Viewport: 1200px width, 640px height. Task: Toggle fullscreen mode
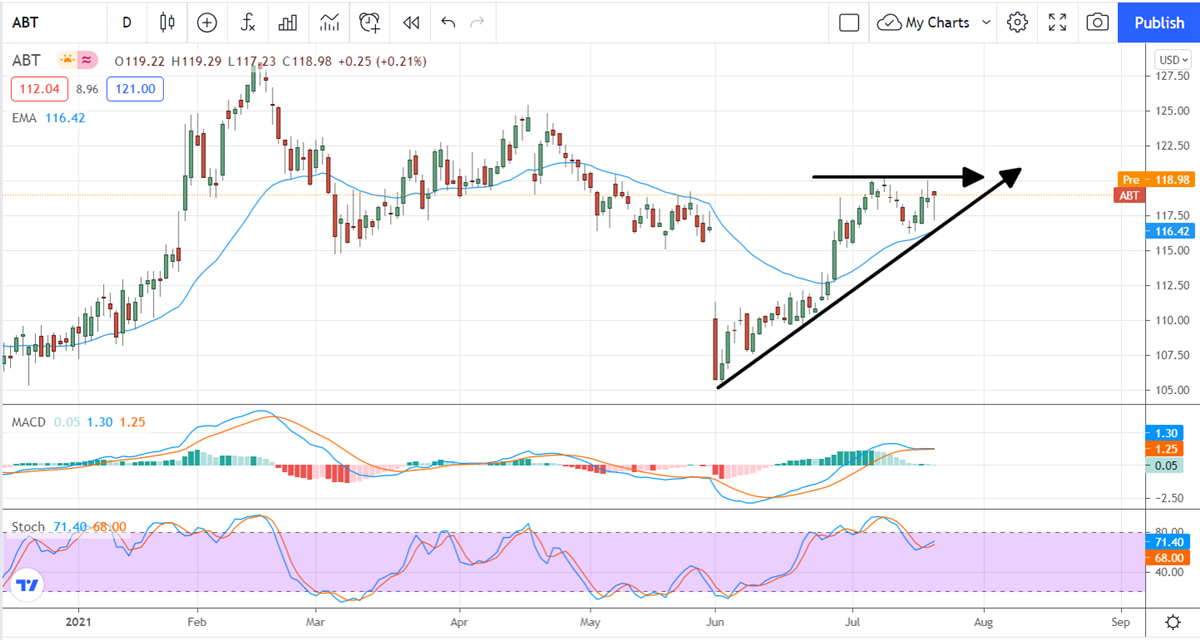coord(1057,22)
